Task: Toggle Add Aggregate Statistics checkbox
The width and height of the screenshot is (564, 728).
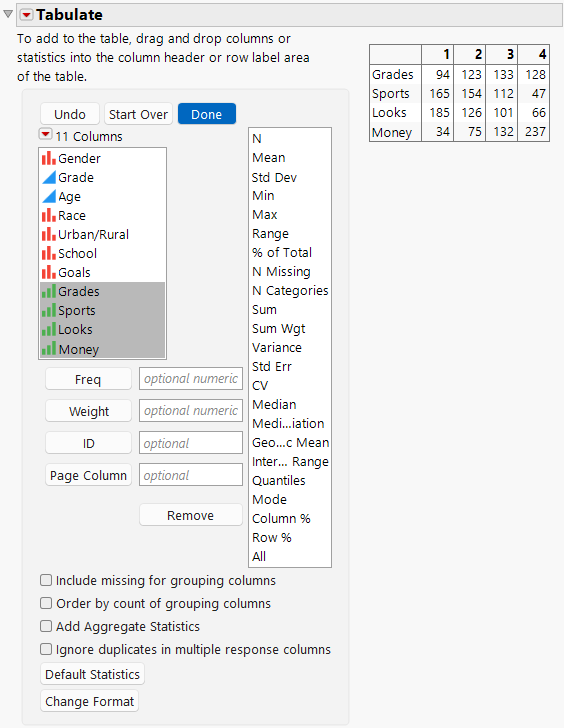Action: click(x=45, y=626)
